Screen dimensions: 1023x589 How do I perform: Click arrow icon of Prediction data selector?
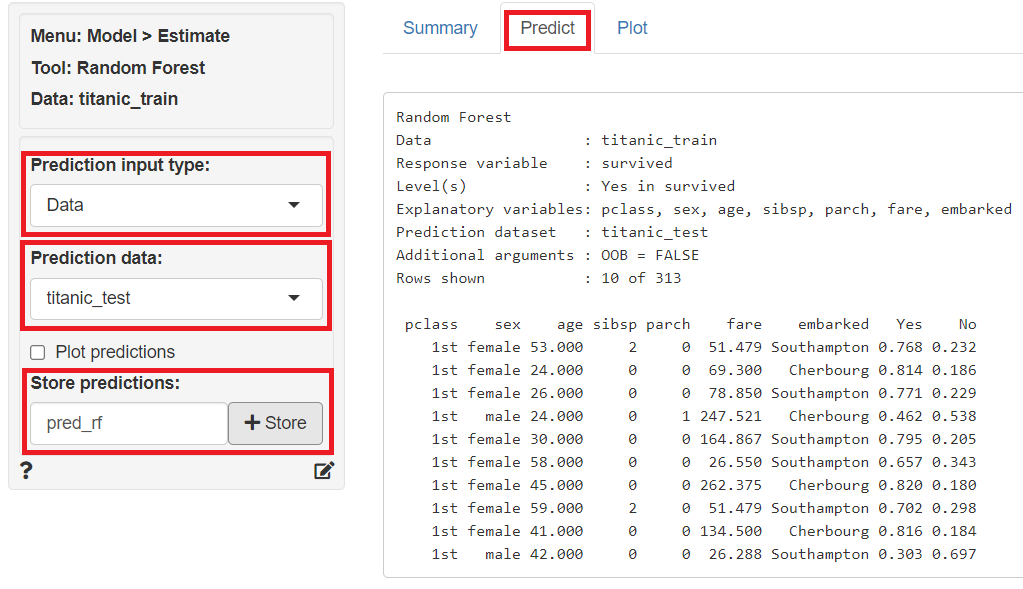(294, 298)
